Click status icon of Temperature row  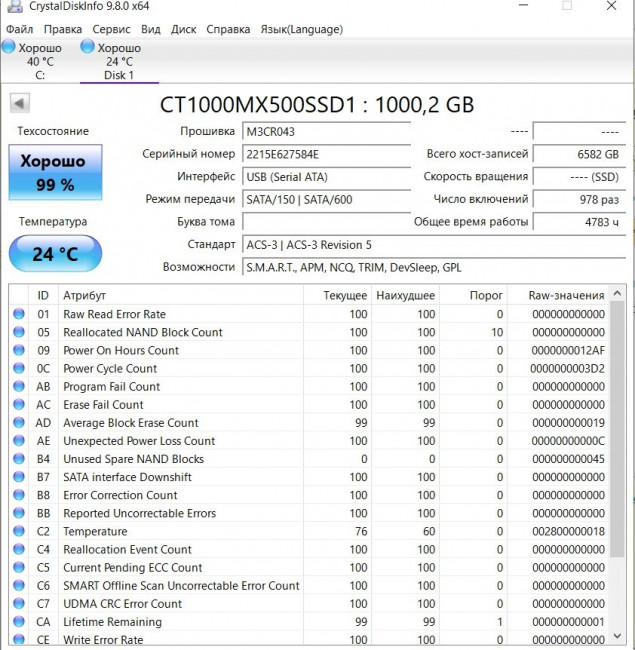19,531
